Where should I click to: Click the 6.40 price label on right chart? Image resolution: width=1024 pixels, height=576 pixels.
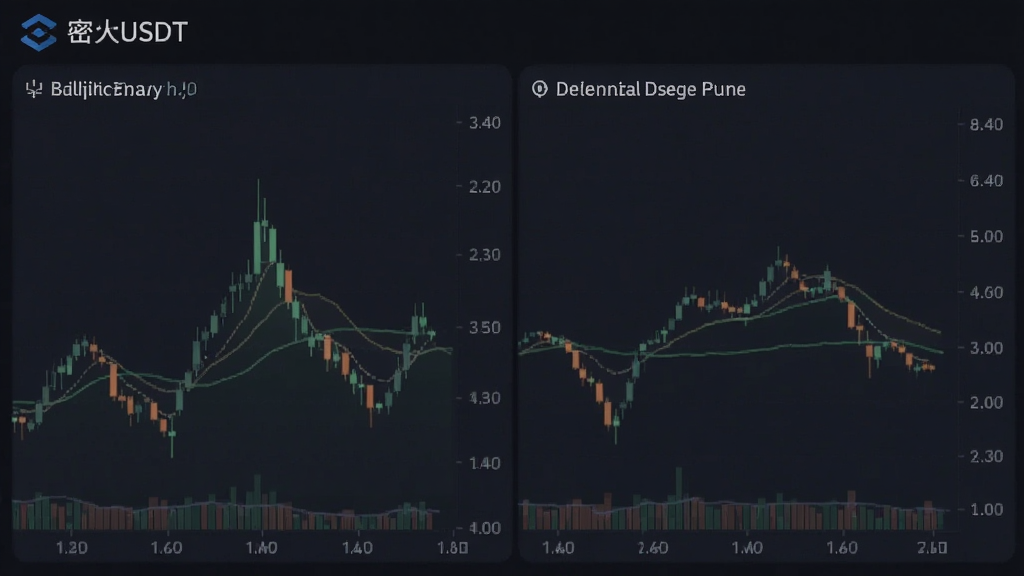(986, 180)
